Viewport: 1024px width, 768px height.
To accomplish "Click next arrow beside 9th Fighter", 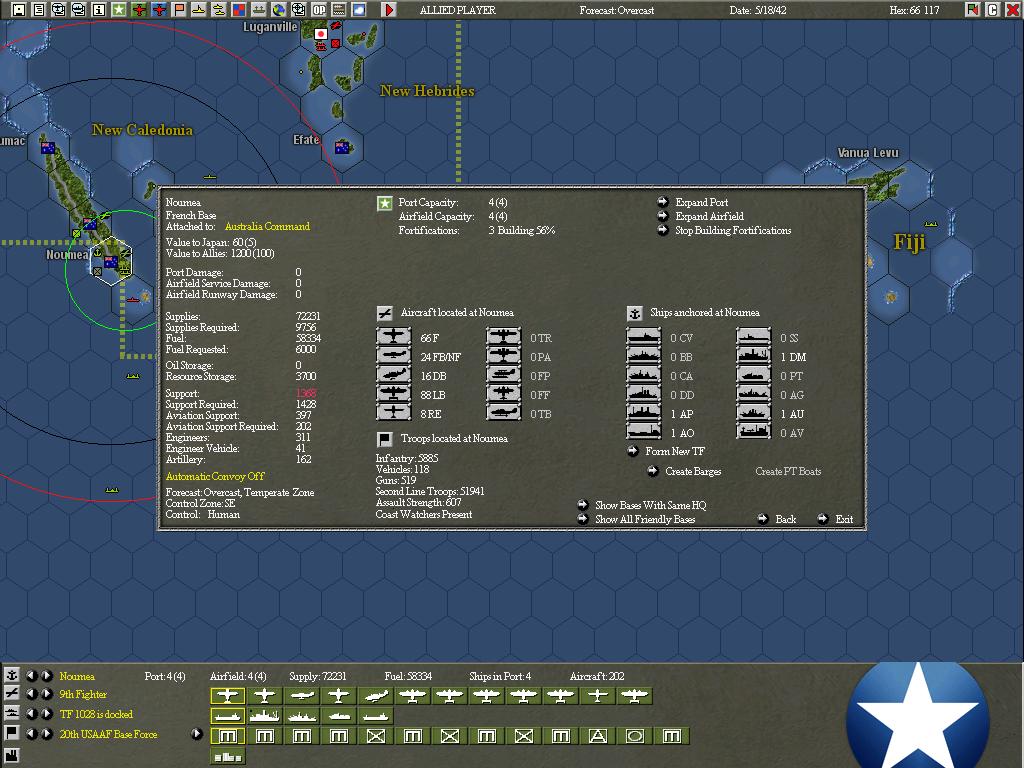I will [46, 694].
